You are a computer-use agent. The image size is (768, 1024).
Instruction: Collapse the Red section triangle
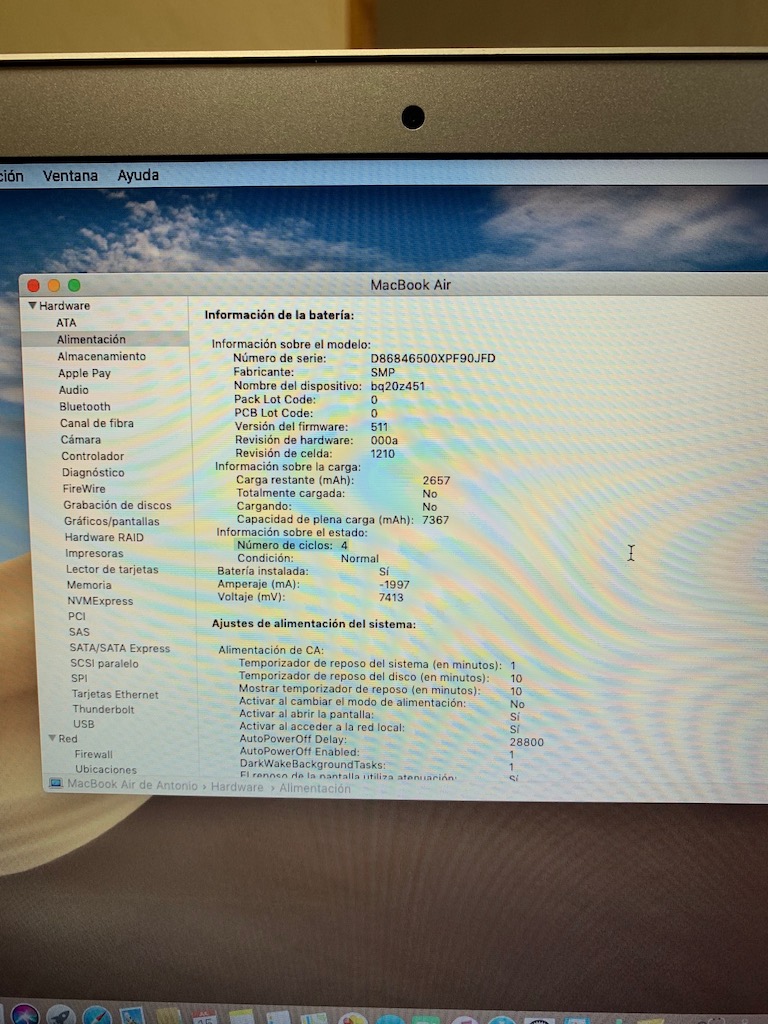point(52,738)
